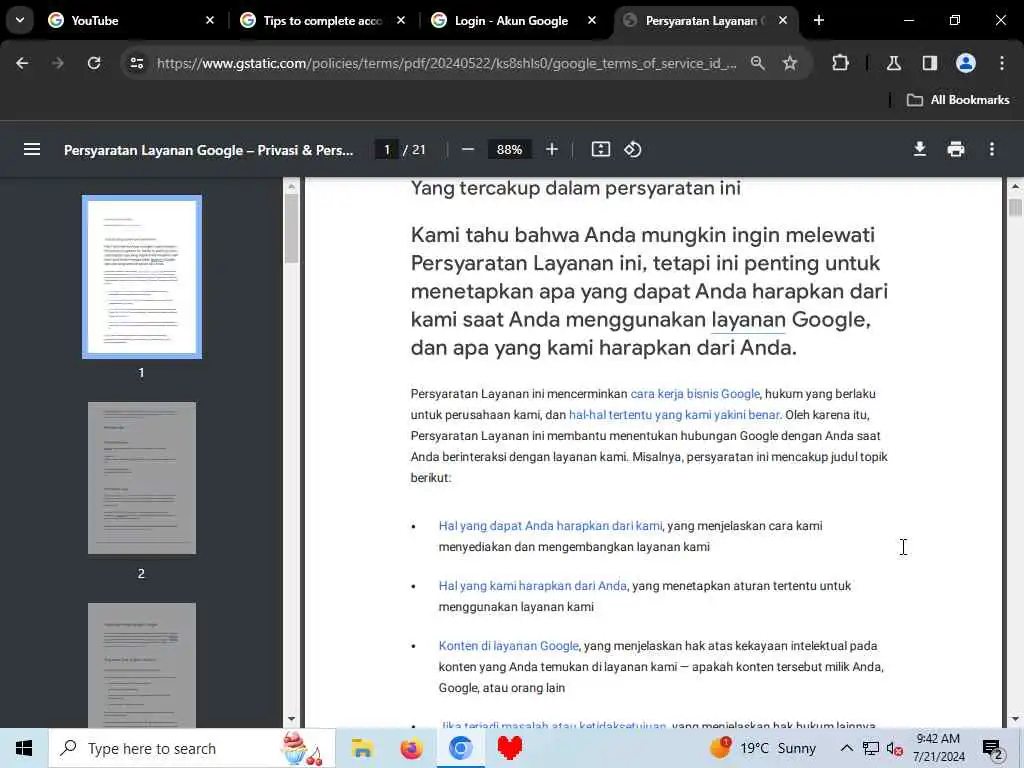Toggle the PDF sidebar hamburger menu
This screenshot has width=1024, height=768.
(32, 150)
